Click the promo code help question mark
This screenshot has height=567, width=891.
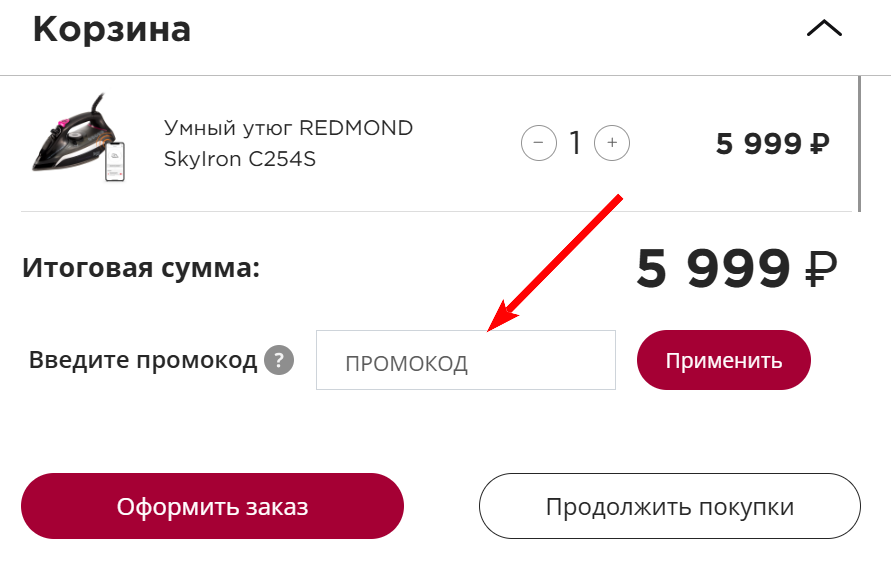(x=279, y=360)
